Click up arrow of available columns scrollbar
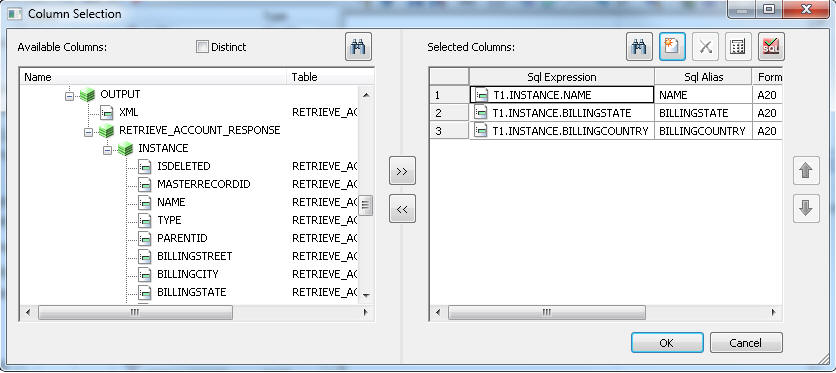This screenshot has width=836, height=373. coord(366,95)
